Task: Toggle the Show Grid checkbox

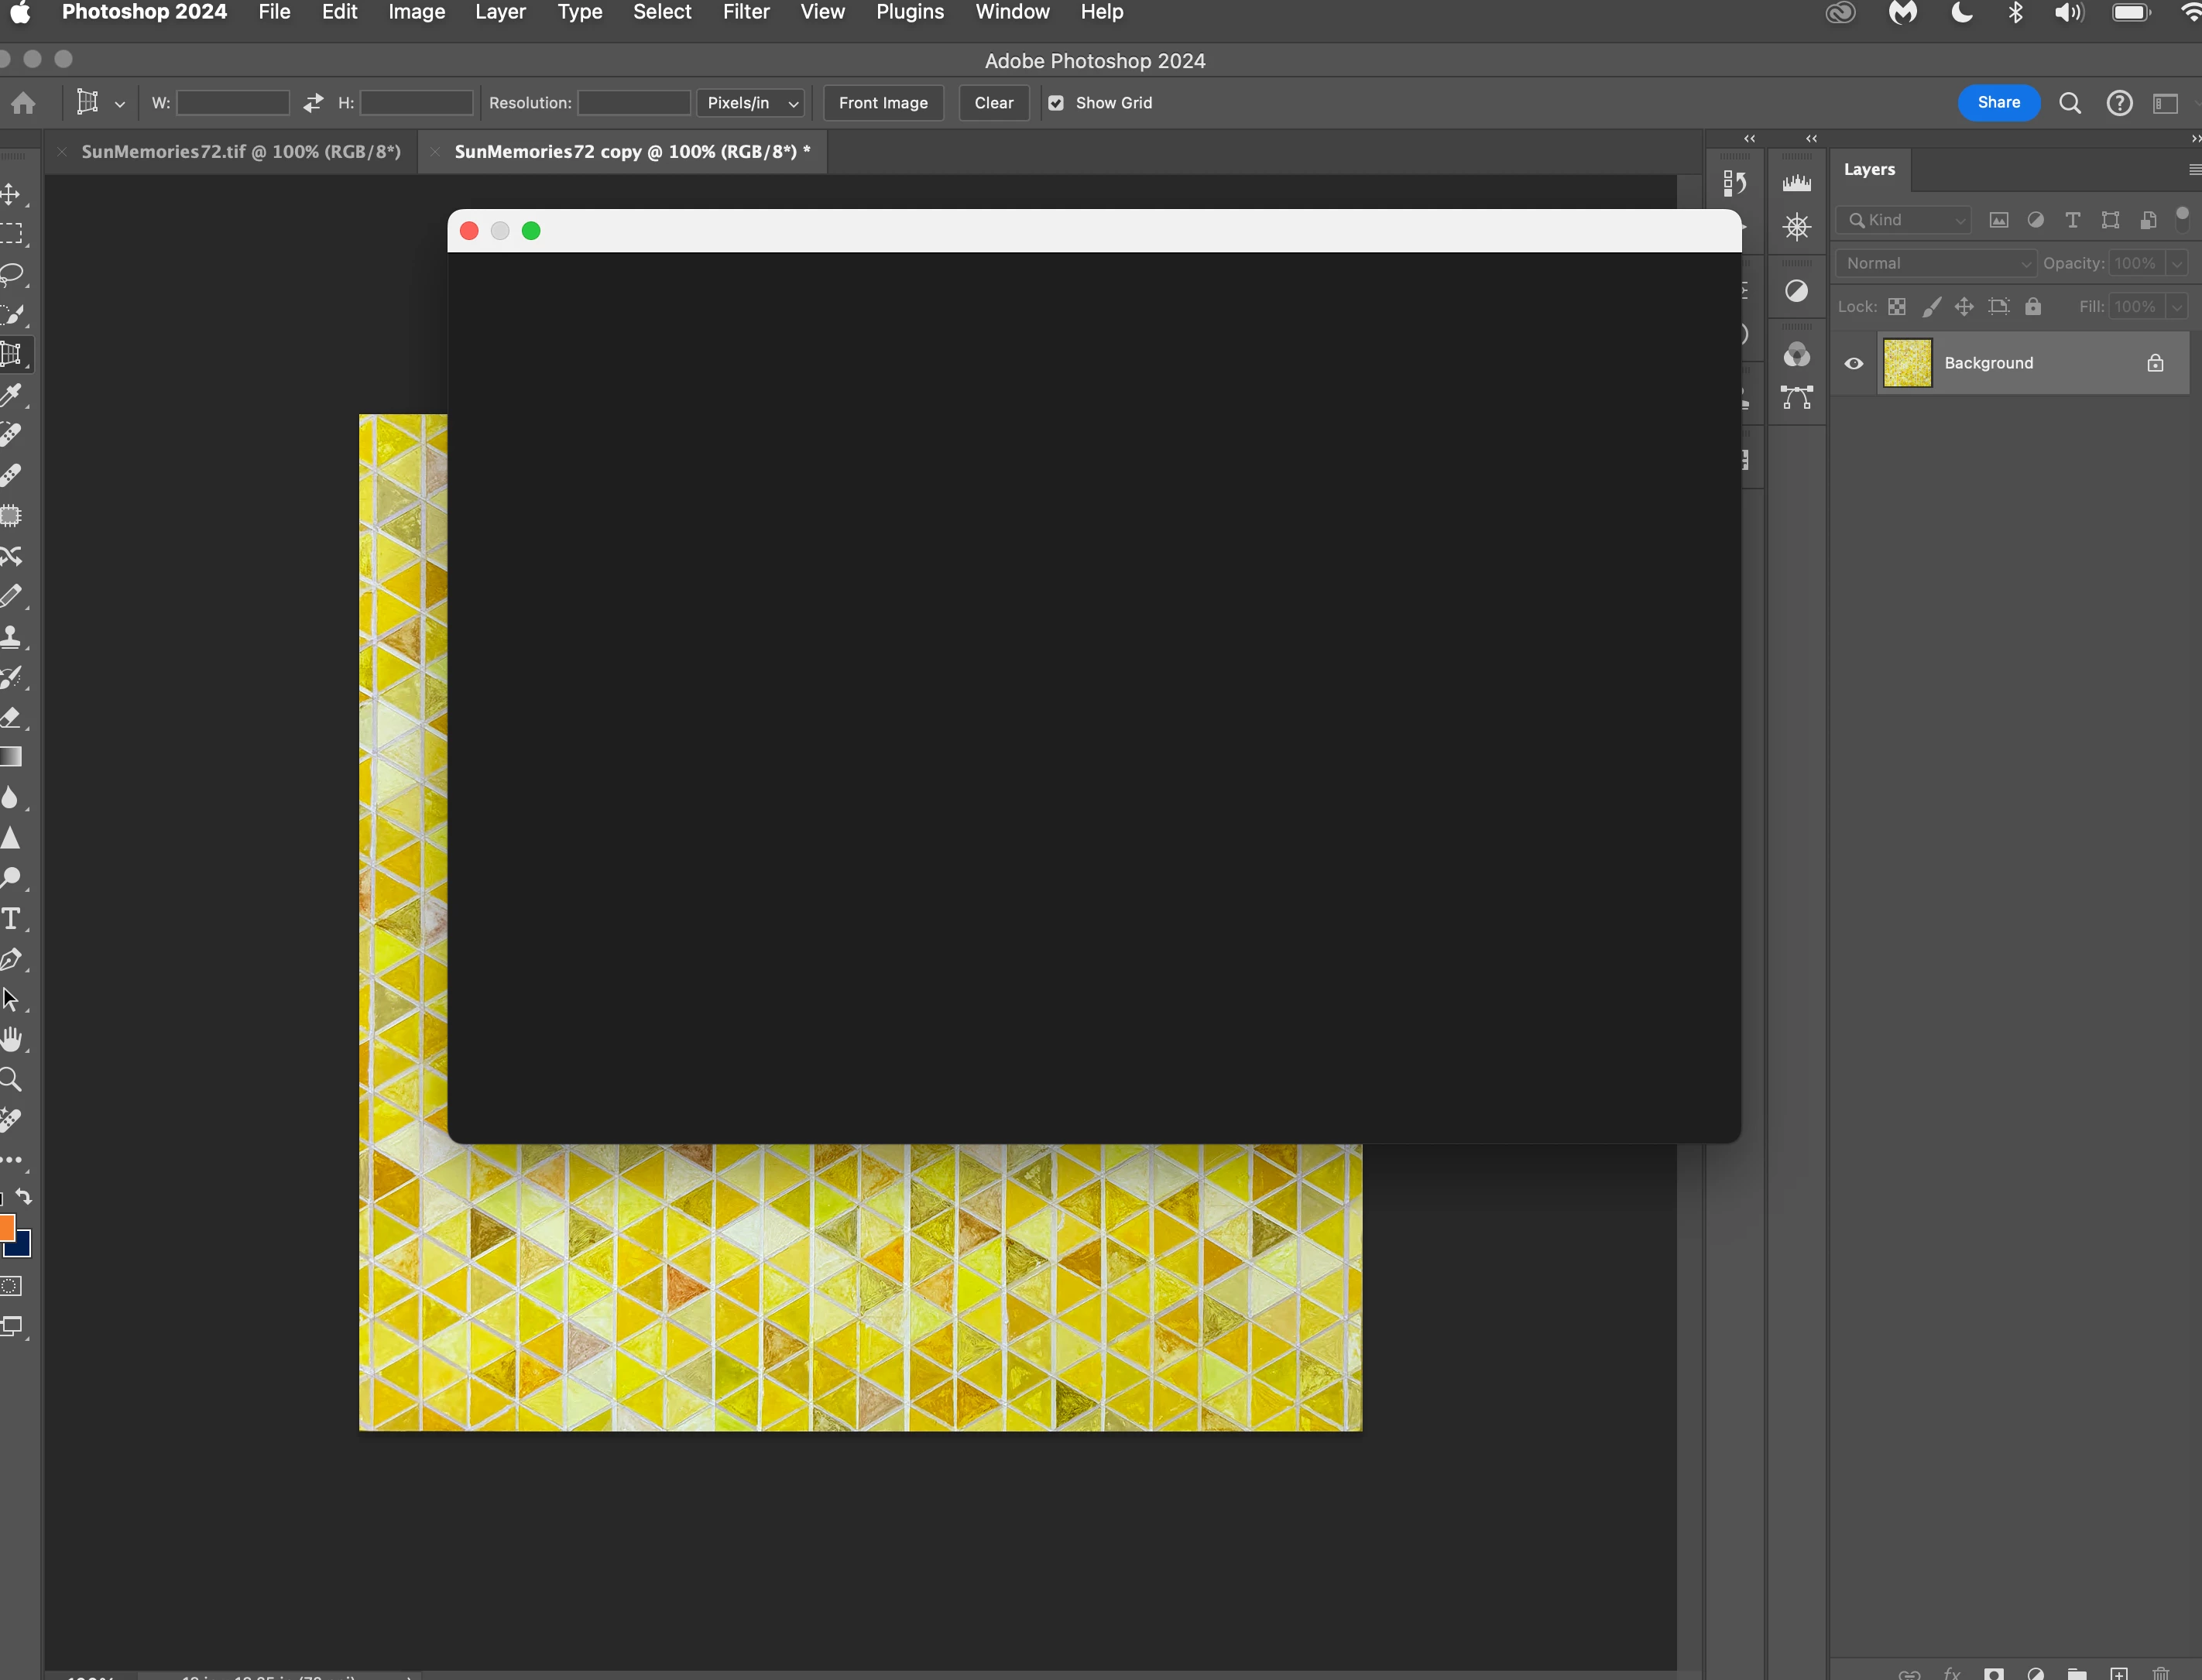Action: click(1056, 103)
